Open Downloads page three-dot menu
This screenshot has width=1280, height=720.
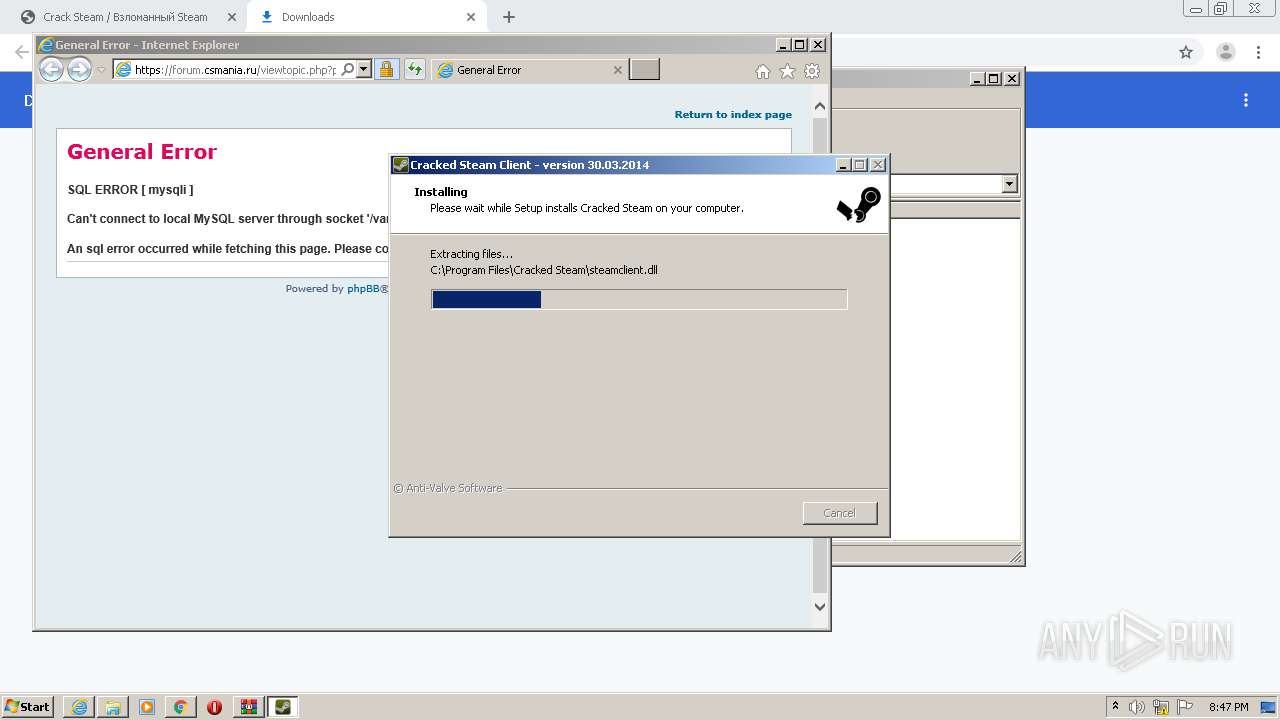tap(1246, 100)
